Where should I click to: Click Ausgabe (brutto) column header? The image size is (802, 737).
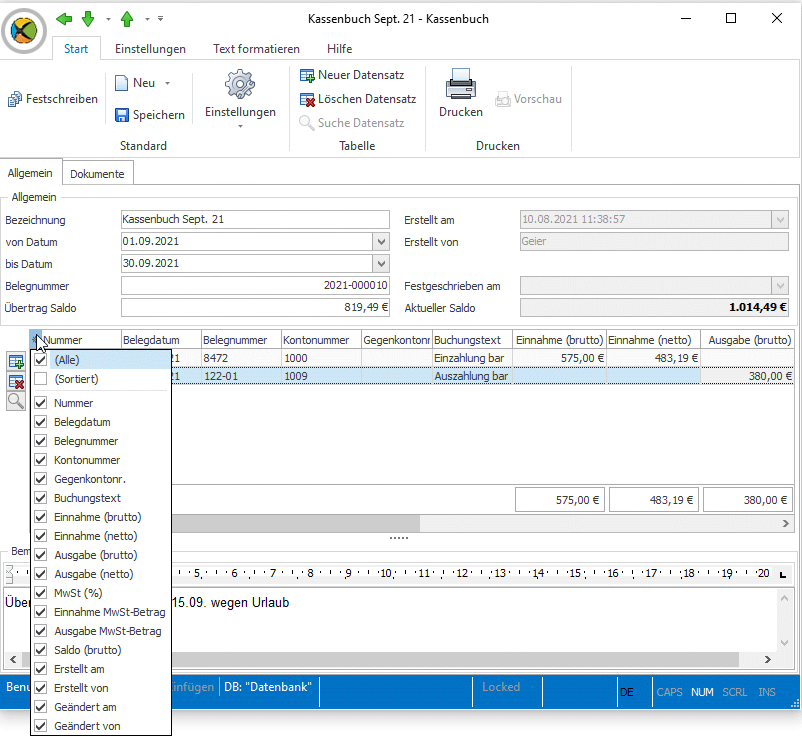click(x=747, y=340)
